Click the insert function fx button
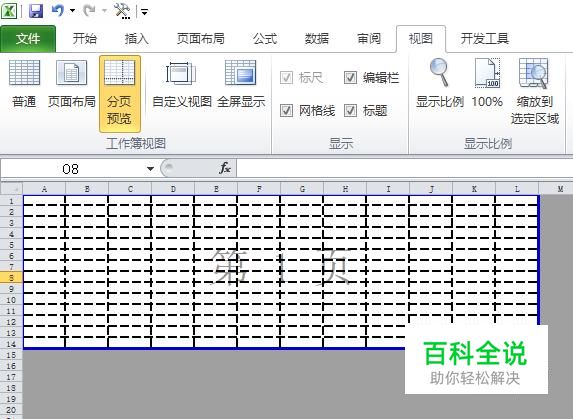573x419 pixels. coord(225,168)
